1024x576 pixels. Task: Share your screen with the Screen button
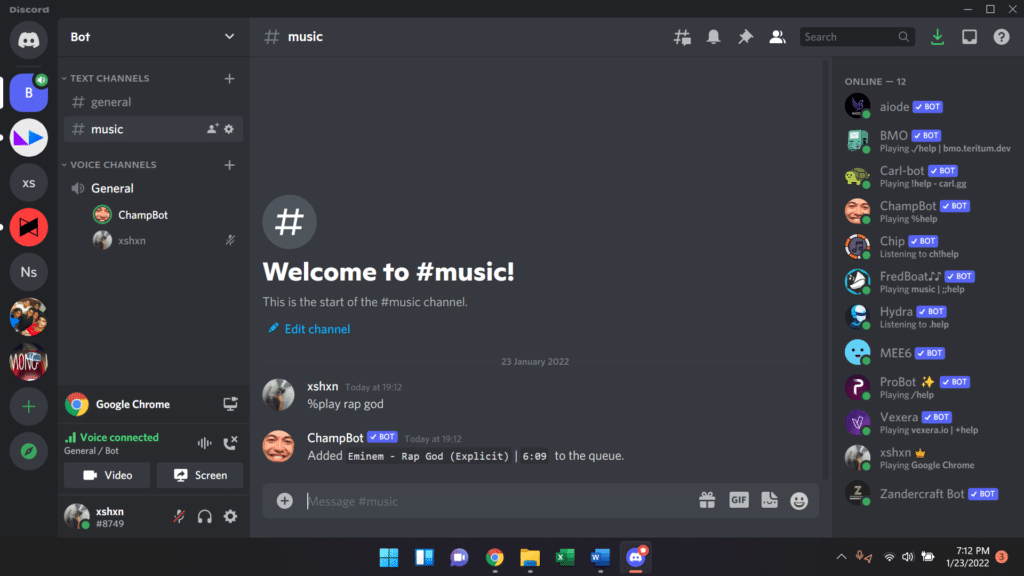point(199,475)
